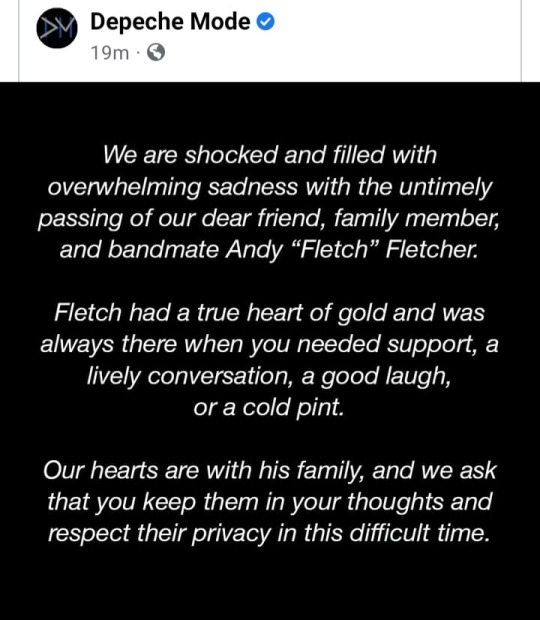Click the name Andy "Fletch" Fletcher

(352, 250)
